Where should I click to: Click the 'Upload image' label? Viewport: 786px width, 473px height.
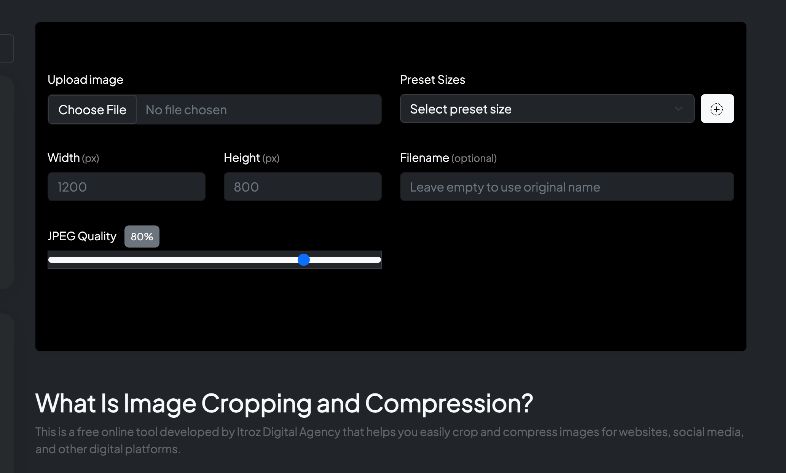point(86,80)
